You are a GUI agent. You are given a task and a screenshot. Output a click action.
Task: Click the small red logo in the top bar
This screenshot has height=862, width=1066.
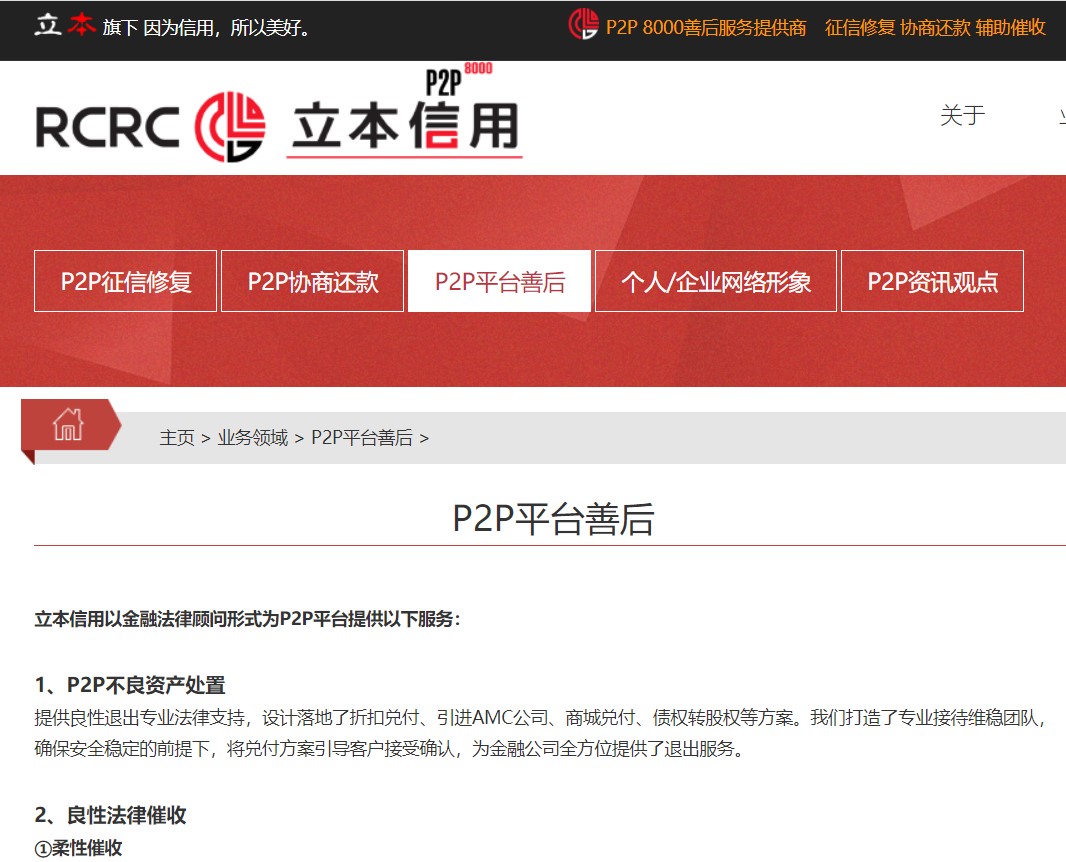(583, 25)
